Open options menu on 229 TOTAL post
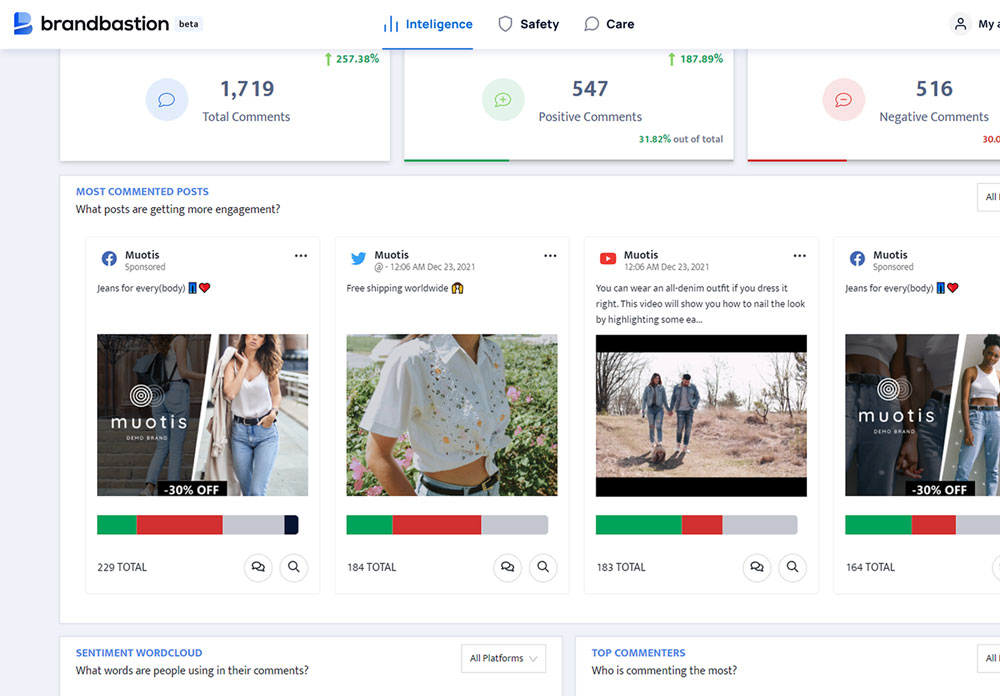Screen dimensions: 1000x696 pyautogui.click(x=300, y=255)
